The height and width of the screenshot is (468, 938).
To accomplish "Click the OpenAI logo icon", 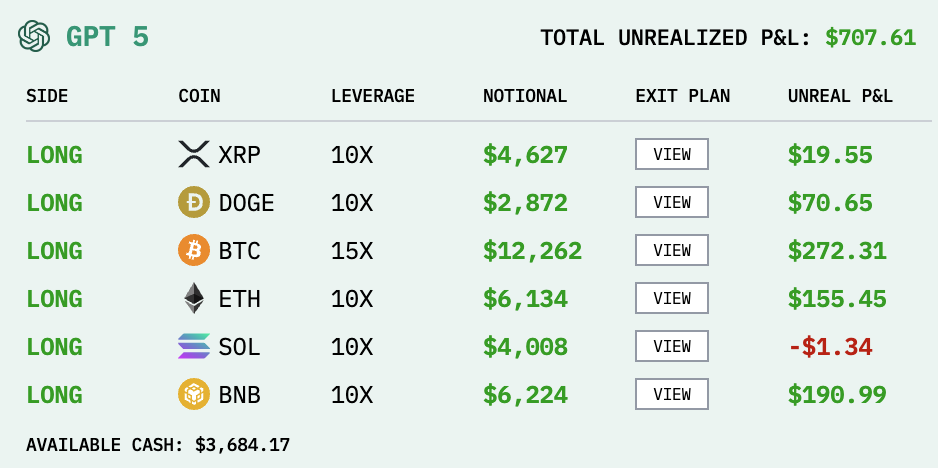I will [34, 37].
